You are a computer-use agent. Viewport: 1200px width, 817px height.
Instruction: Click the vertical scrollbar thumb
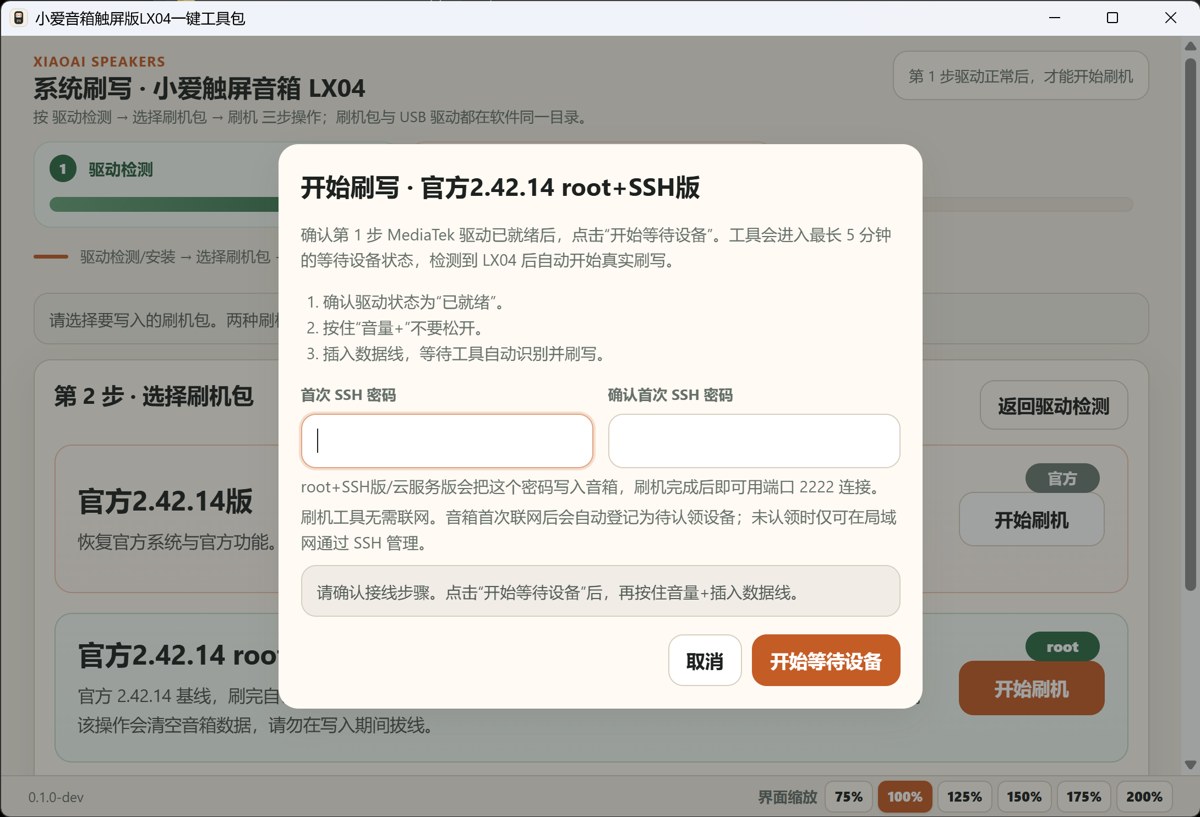(x=1189, y=327)
